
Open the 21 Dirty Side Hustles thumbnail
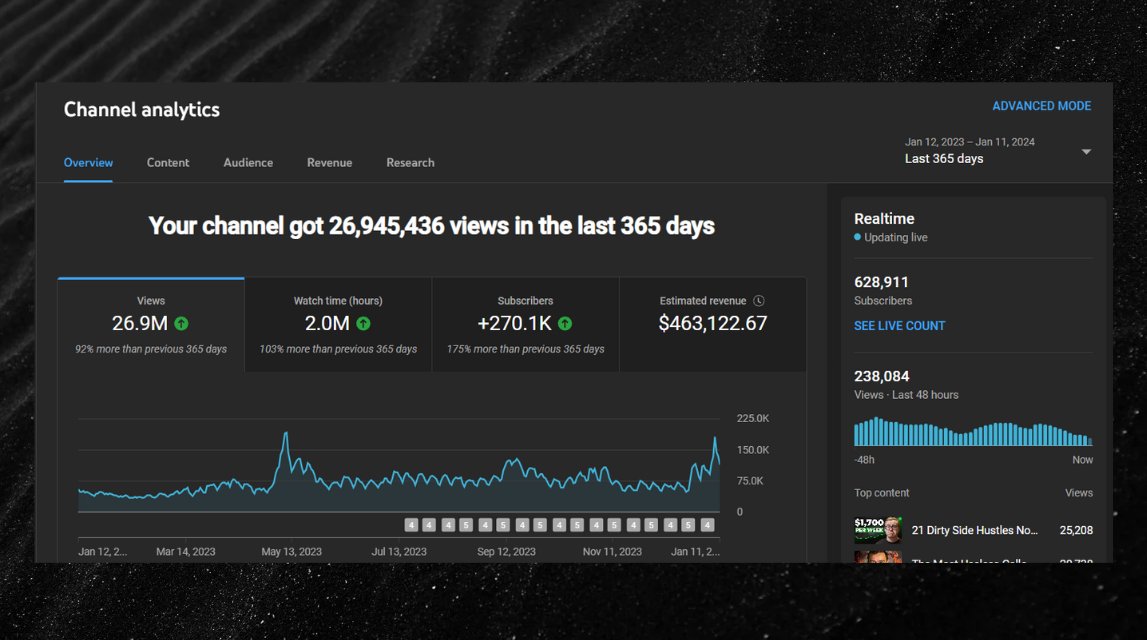[878, 530]
